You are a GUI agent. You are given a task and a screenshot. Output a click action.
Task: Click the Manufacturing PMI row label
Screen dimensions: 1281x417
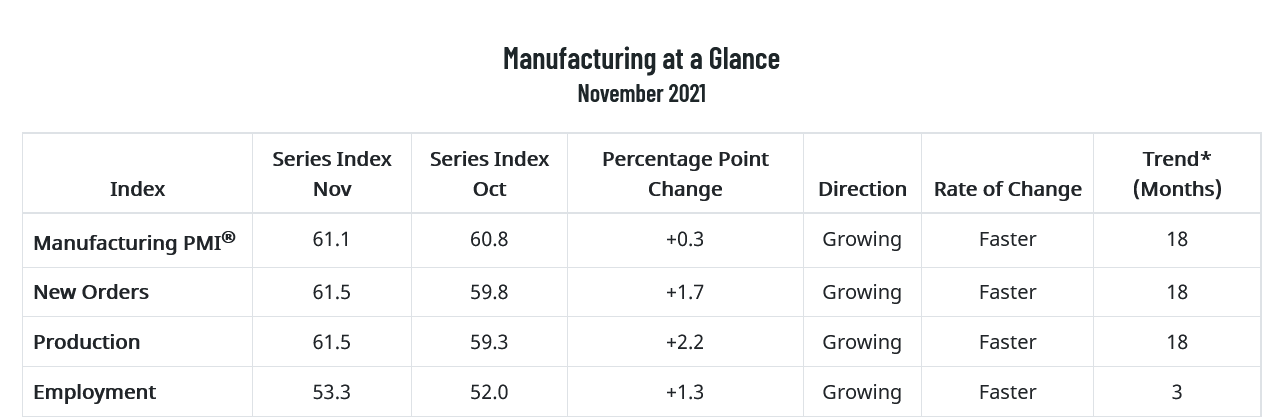pyautogui.click(x=134, y=241)
